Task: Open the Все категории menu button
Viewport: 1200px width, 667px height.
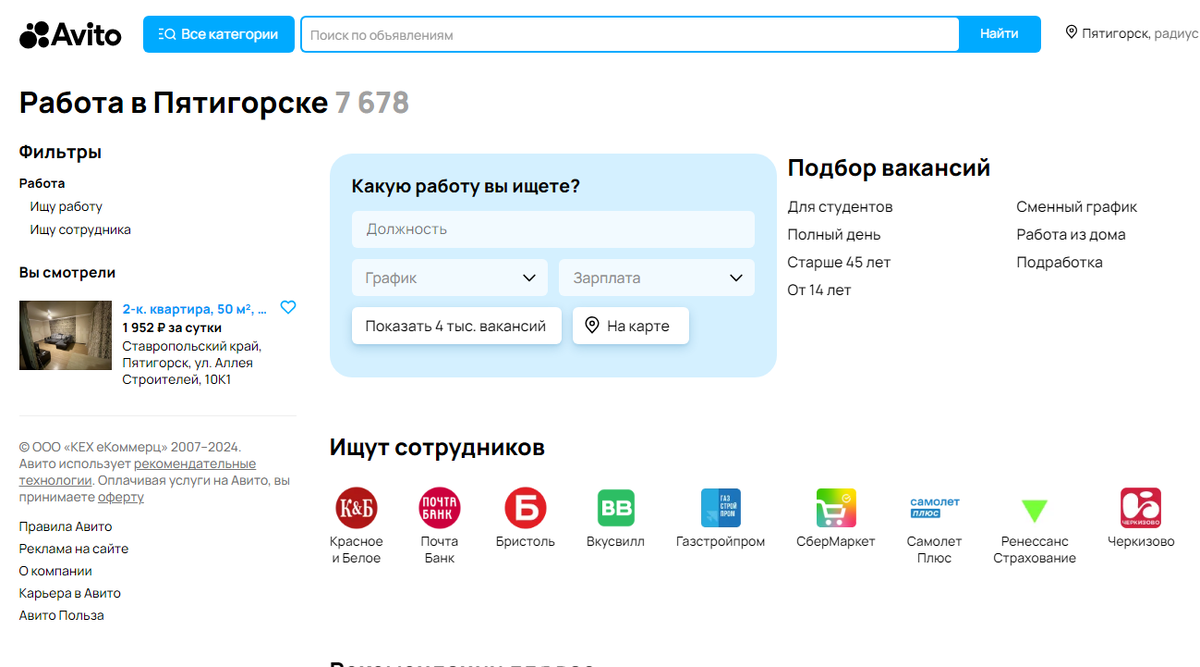Action: click(219, 34)
